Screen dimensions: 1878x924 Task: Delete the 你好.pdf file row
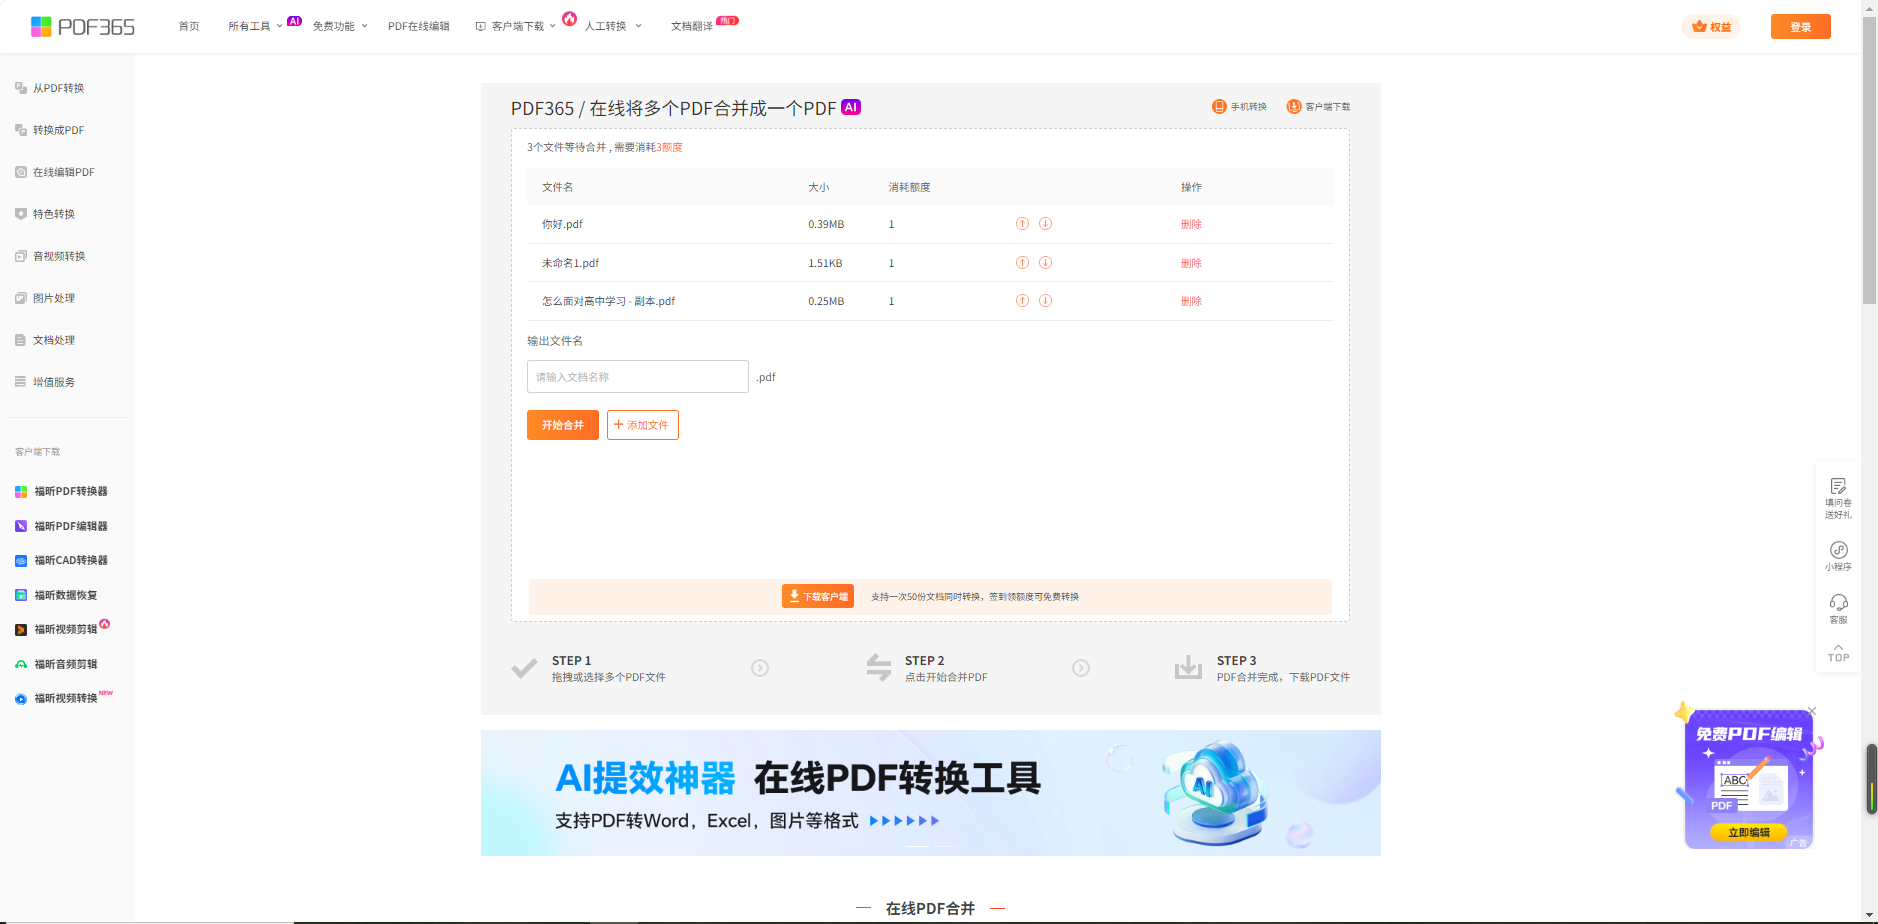tap(1190, 224)
